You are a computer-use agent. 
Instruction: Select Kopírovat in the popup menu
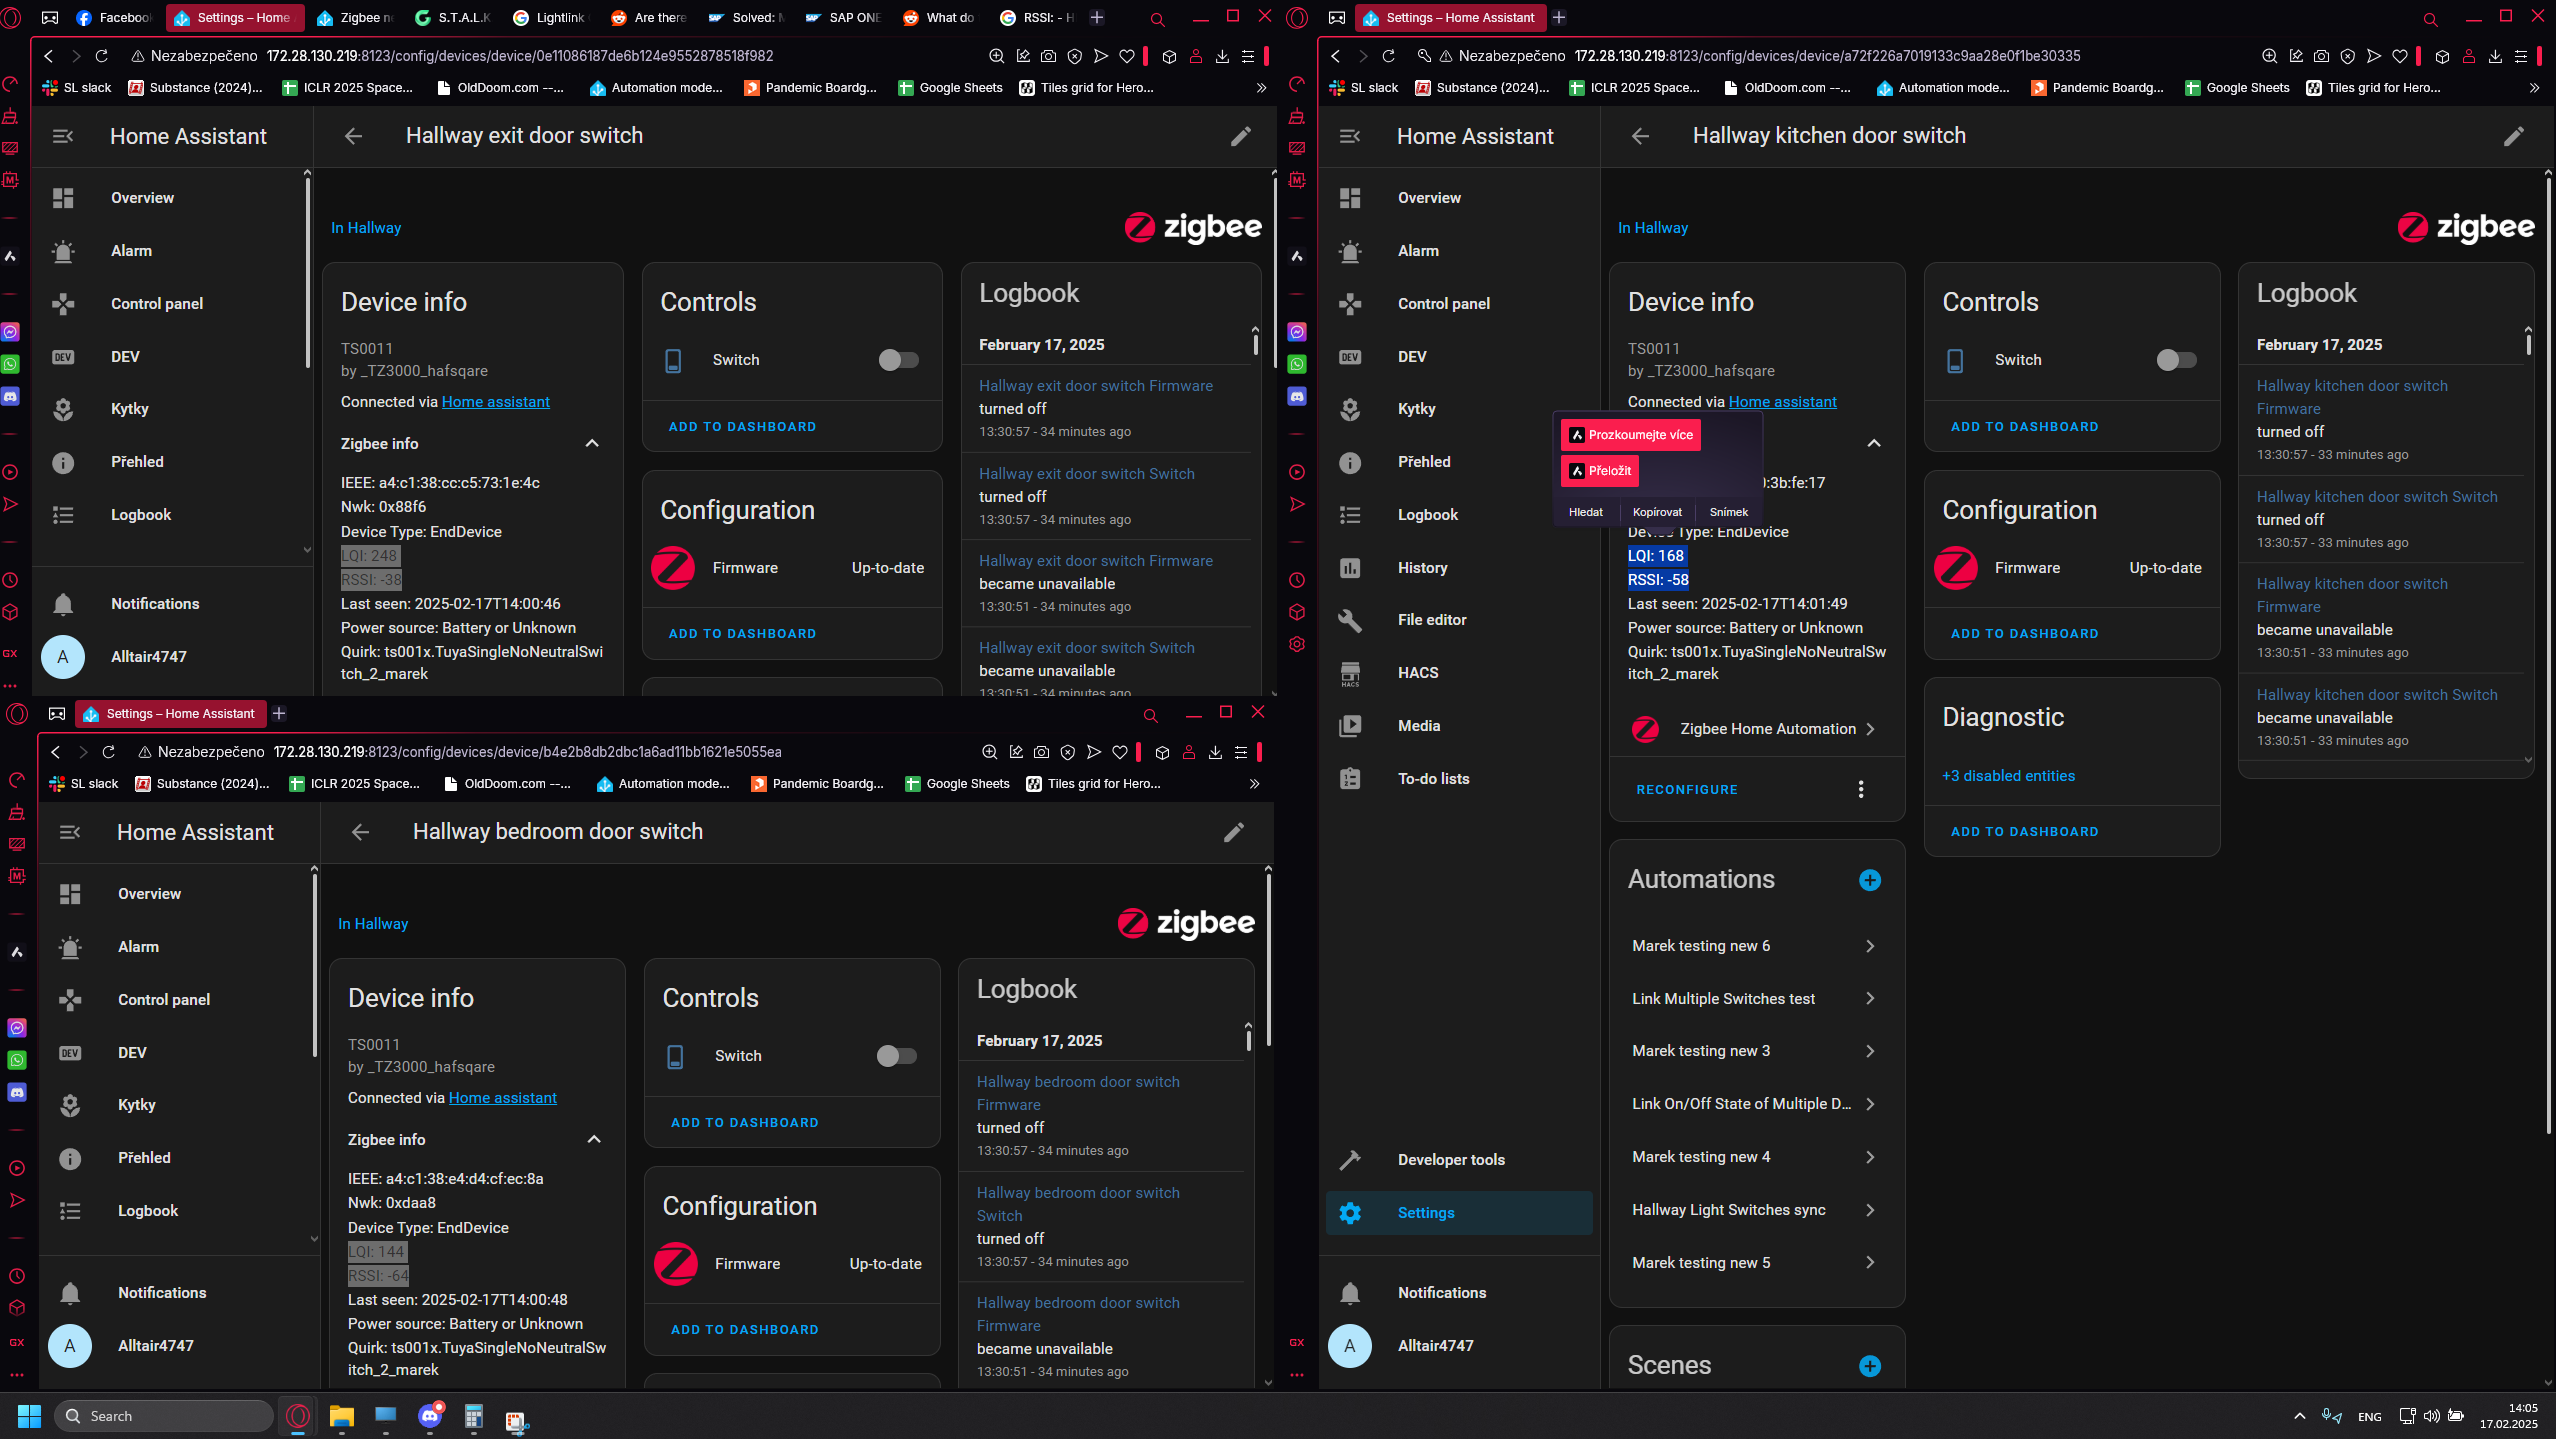click(x=1657, y=512)
